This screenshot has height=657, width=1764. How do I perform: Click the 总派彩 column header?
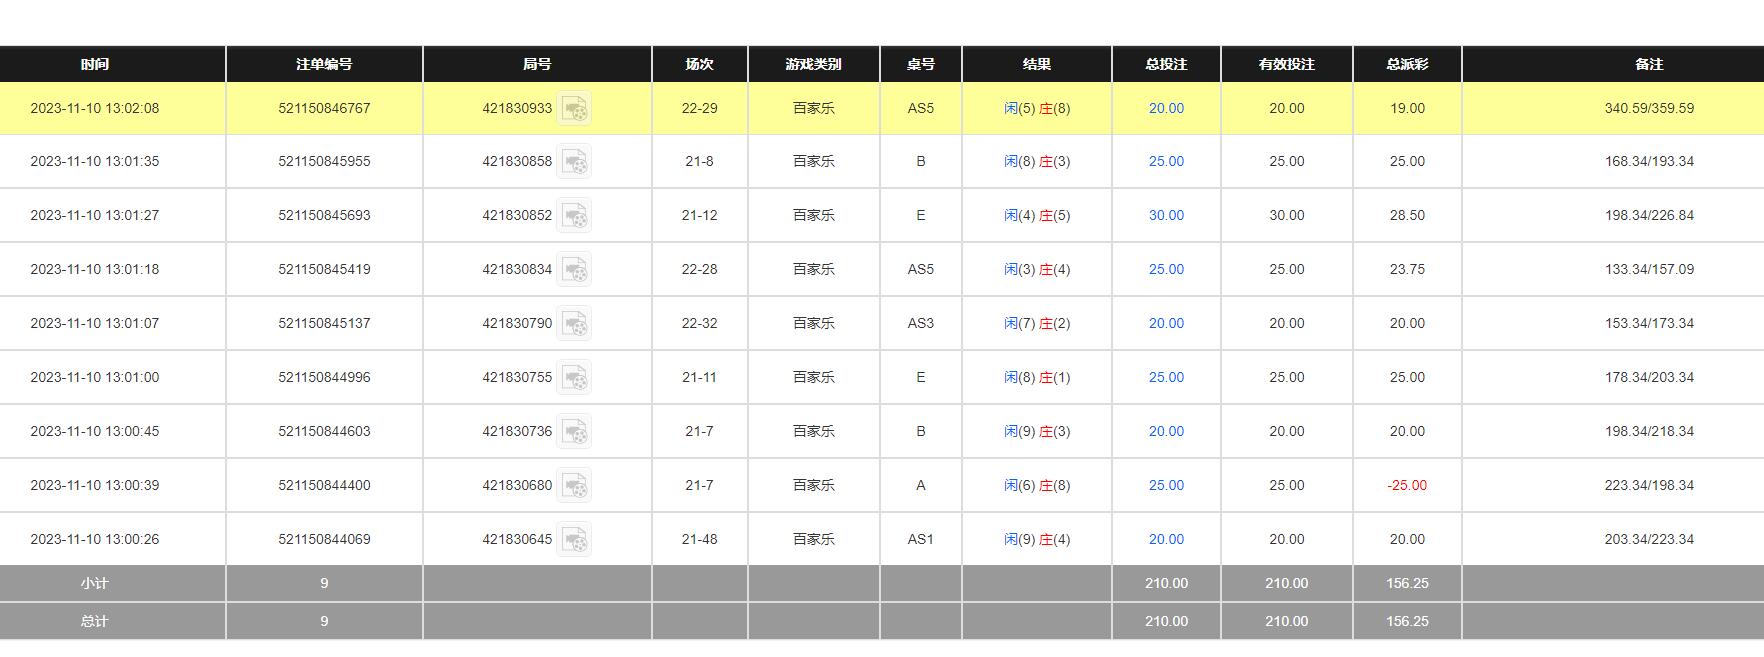pyautogui.click(x=1407, y=64)
